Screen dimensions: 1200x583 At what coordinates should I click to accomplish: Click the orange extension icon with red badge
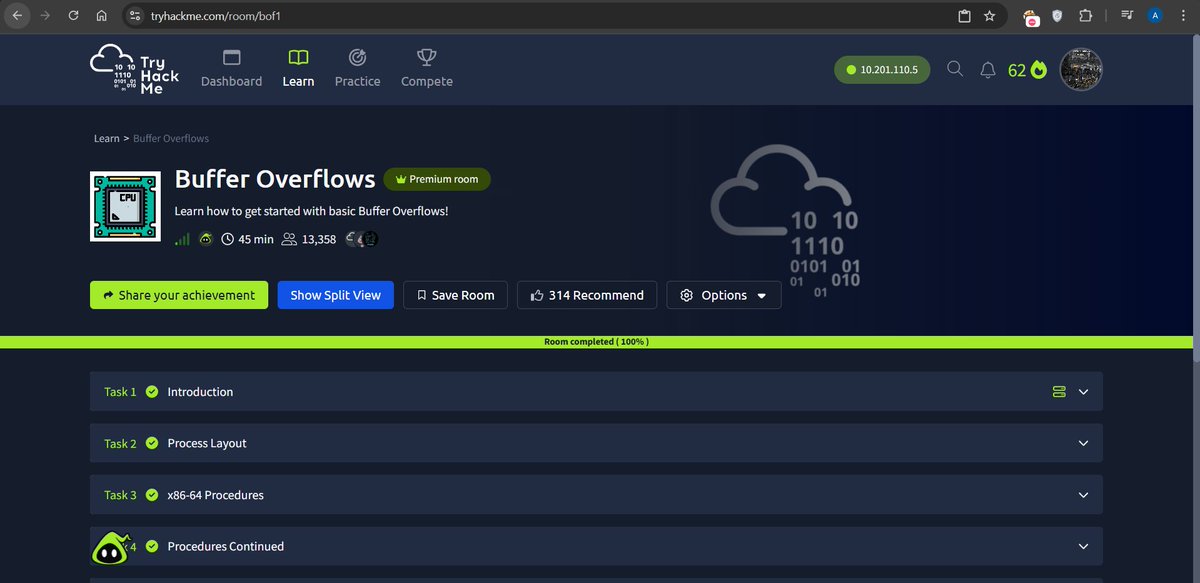1031,16
